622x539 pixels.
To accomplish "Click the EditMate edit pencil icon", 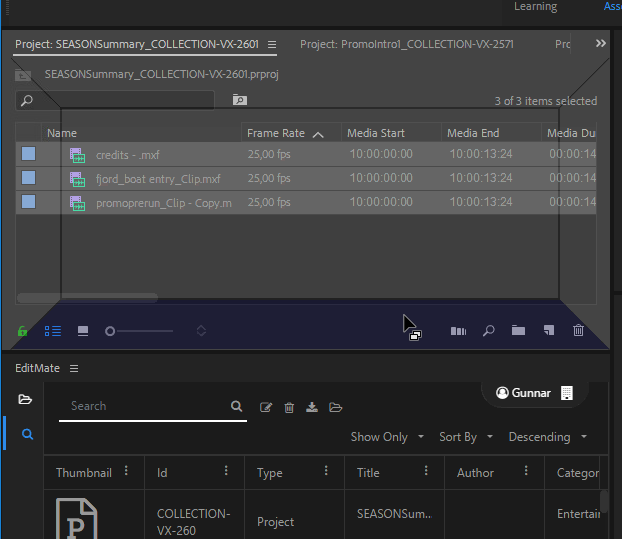I will click(x=266, y=407).
